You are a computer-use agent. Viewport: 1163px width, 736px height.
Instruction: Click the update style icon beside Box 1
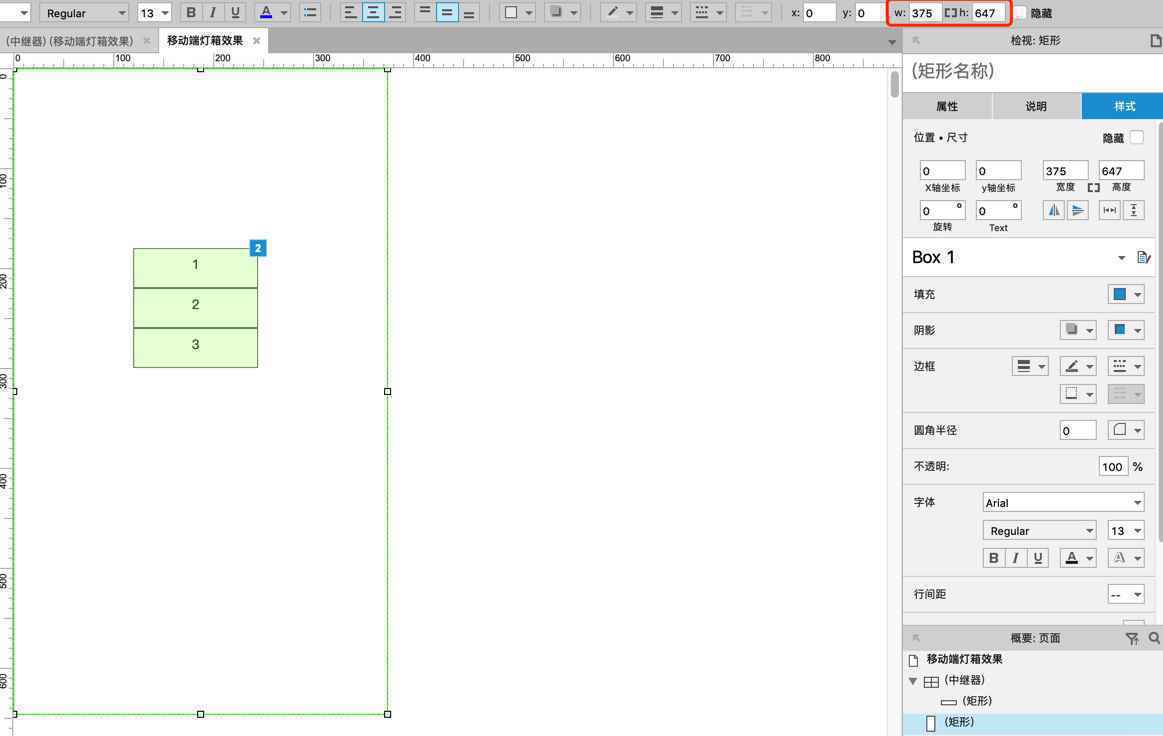pyautogui.click(x=1143, y=257)
